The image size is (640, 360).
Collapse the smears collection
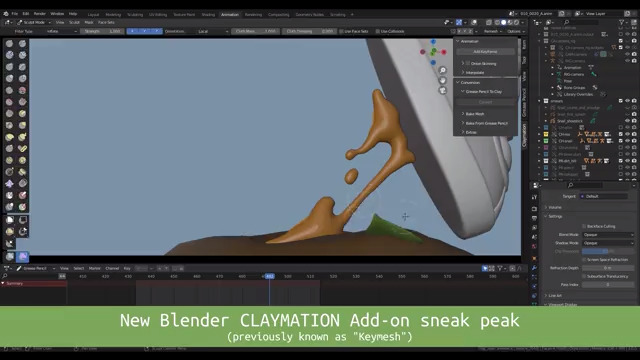[540, 101]
